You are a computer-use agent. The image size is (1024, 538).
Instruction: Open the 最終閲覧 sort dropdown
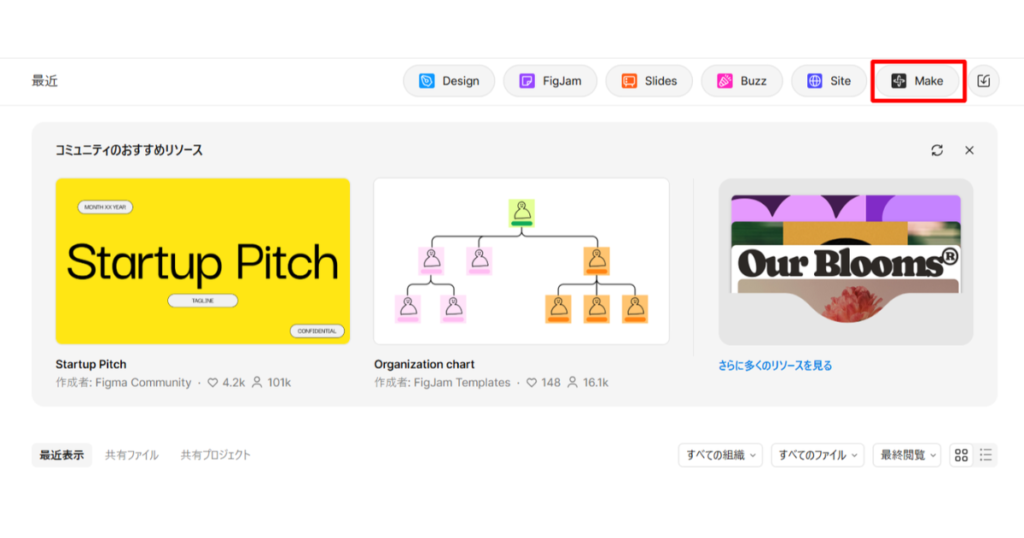point(907,455)
